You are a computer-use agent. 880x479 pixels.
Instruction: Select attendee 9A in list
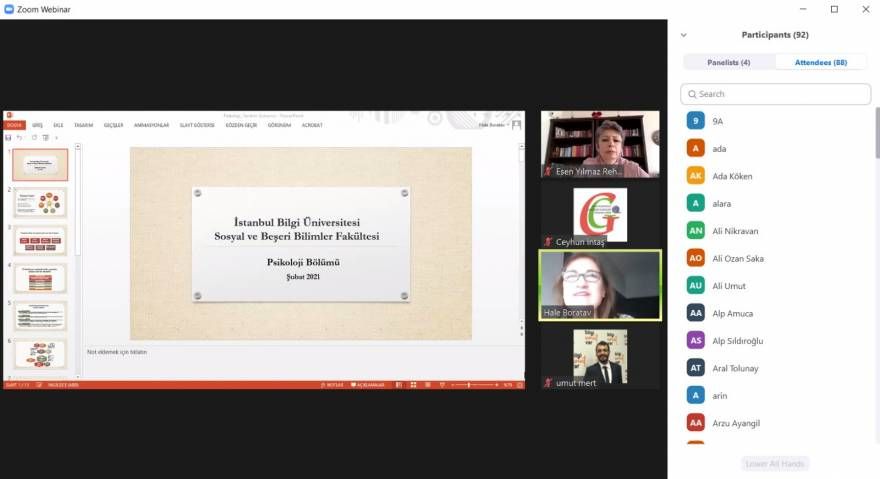tap(777, 121)
